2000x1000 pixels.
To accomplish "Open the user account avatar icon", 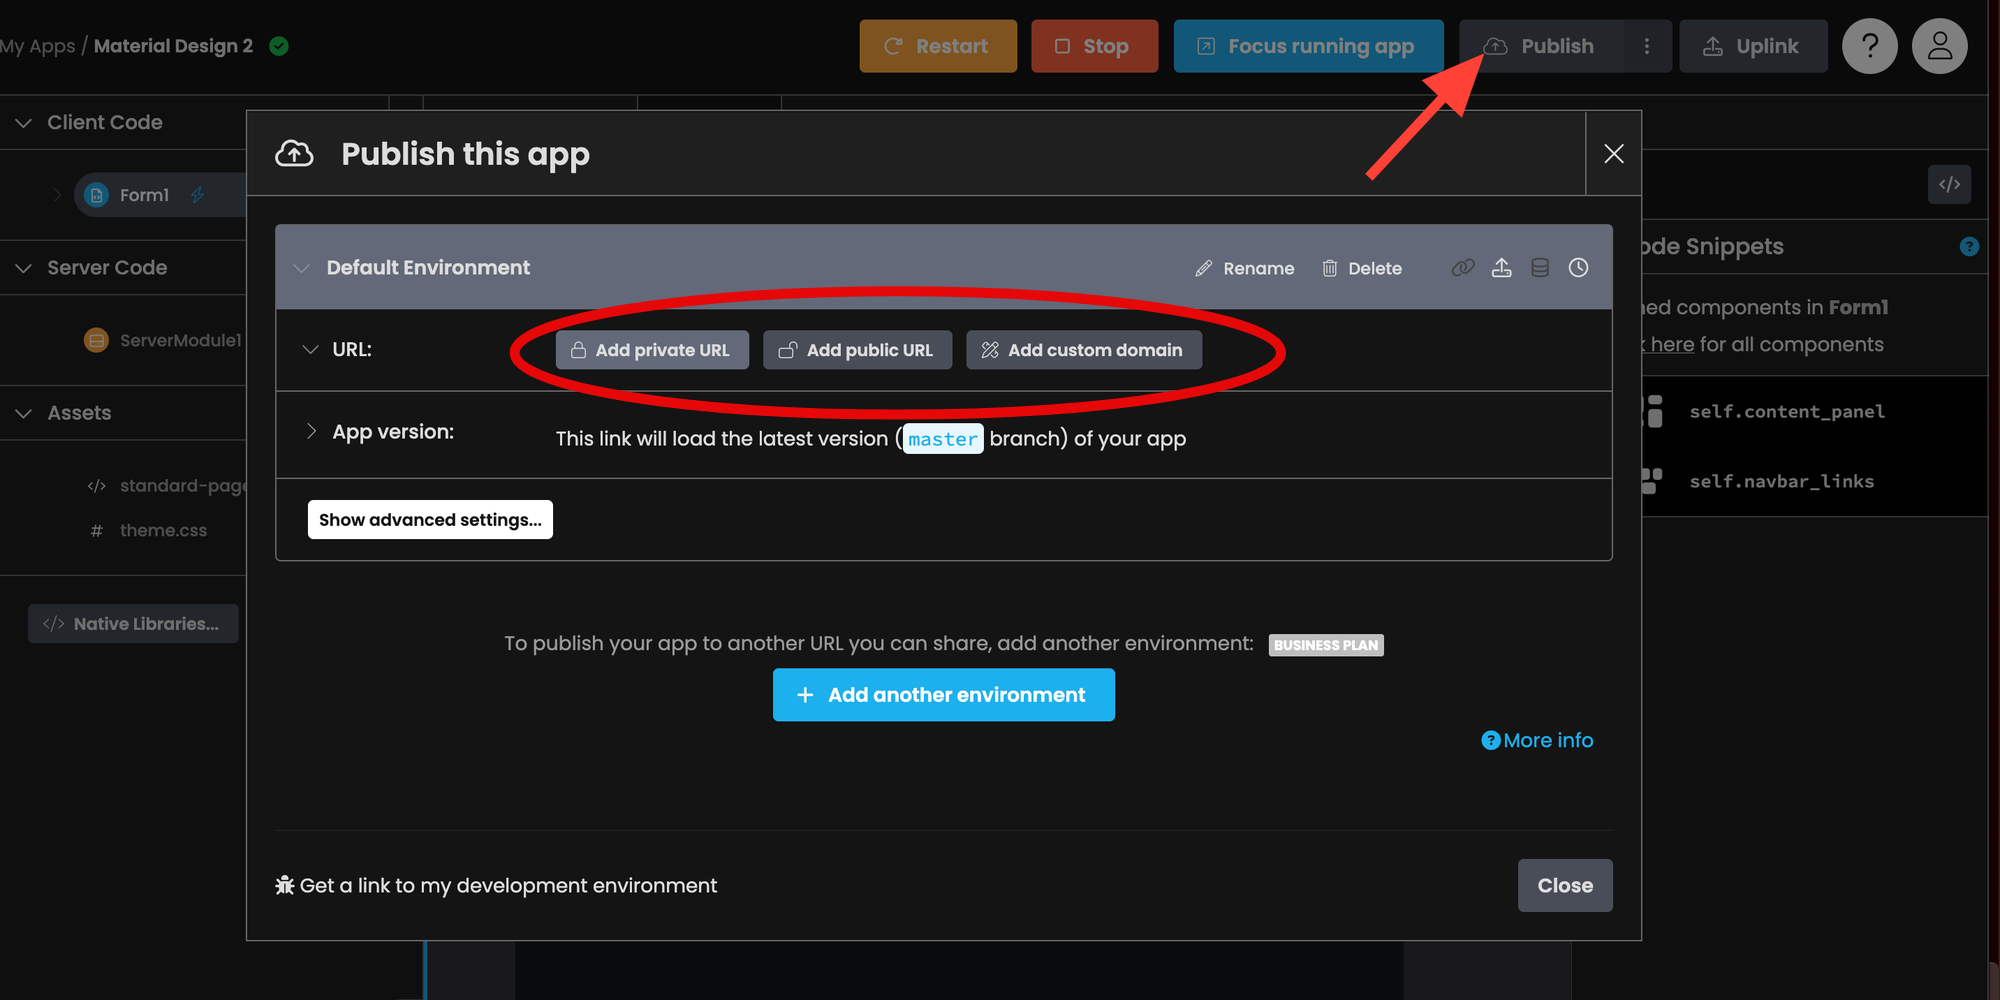I will [x=1939, y=46].
